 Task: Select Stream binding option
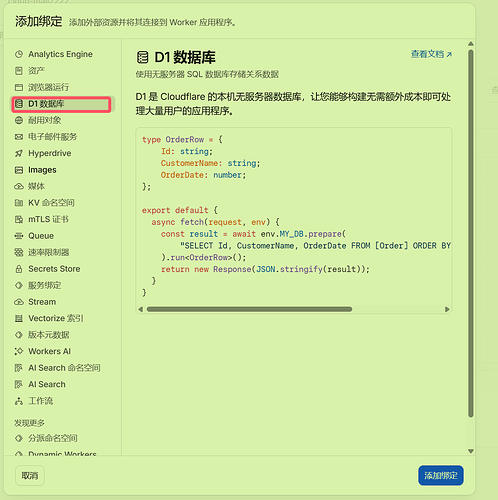pos(63,302)
